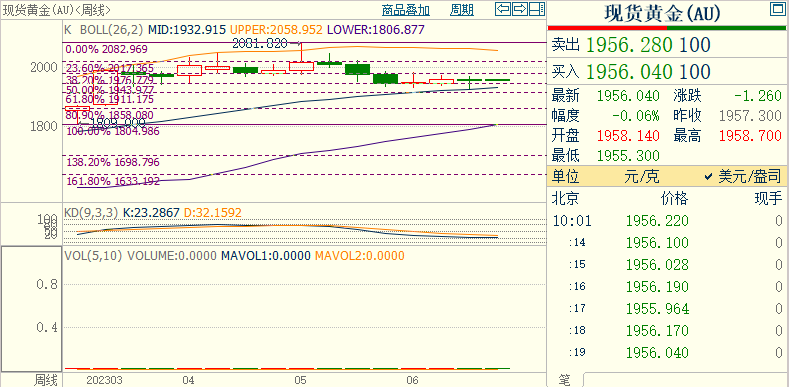Click the window icon beside 现货黄金(AU) title
Image resolution: width=789 pixels, height=387 pixels.
777,9
